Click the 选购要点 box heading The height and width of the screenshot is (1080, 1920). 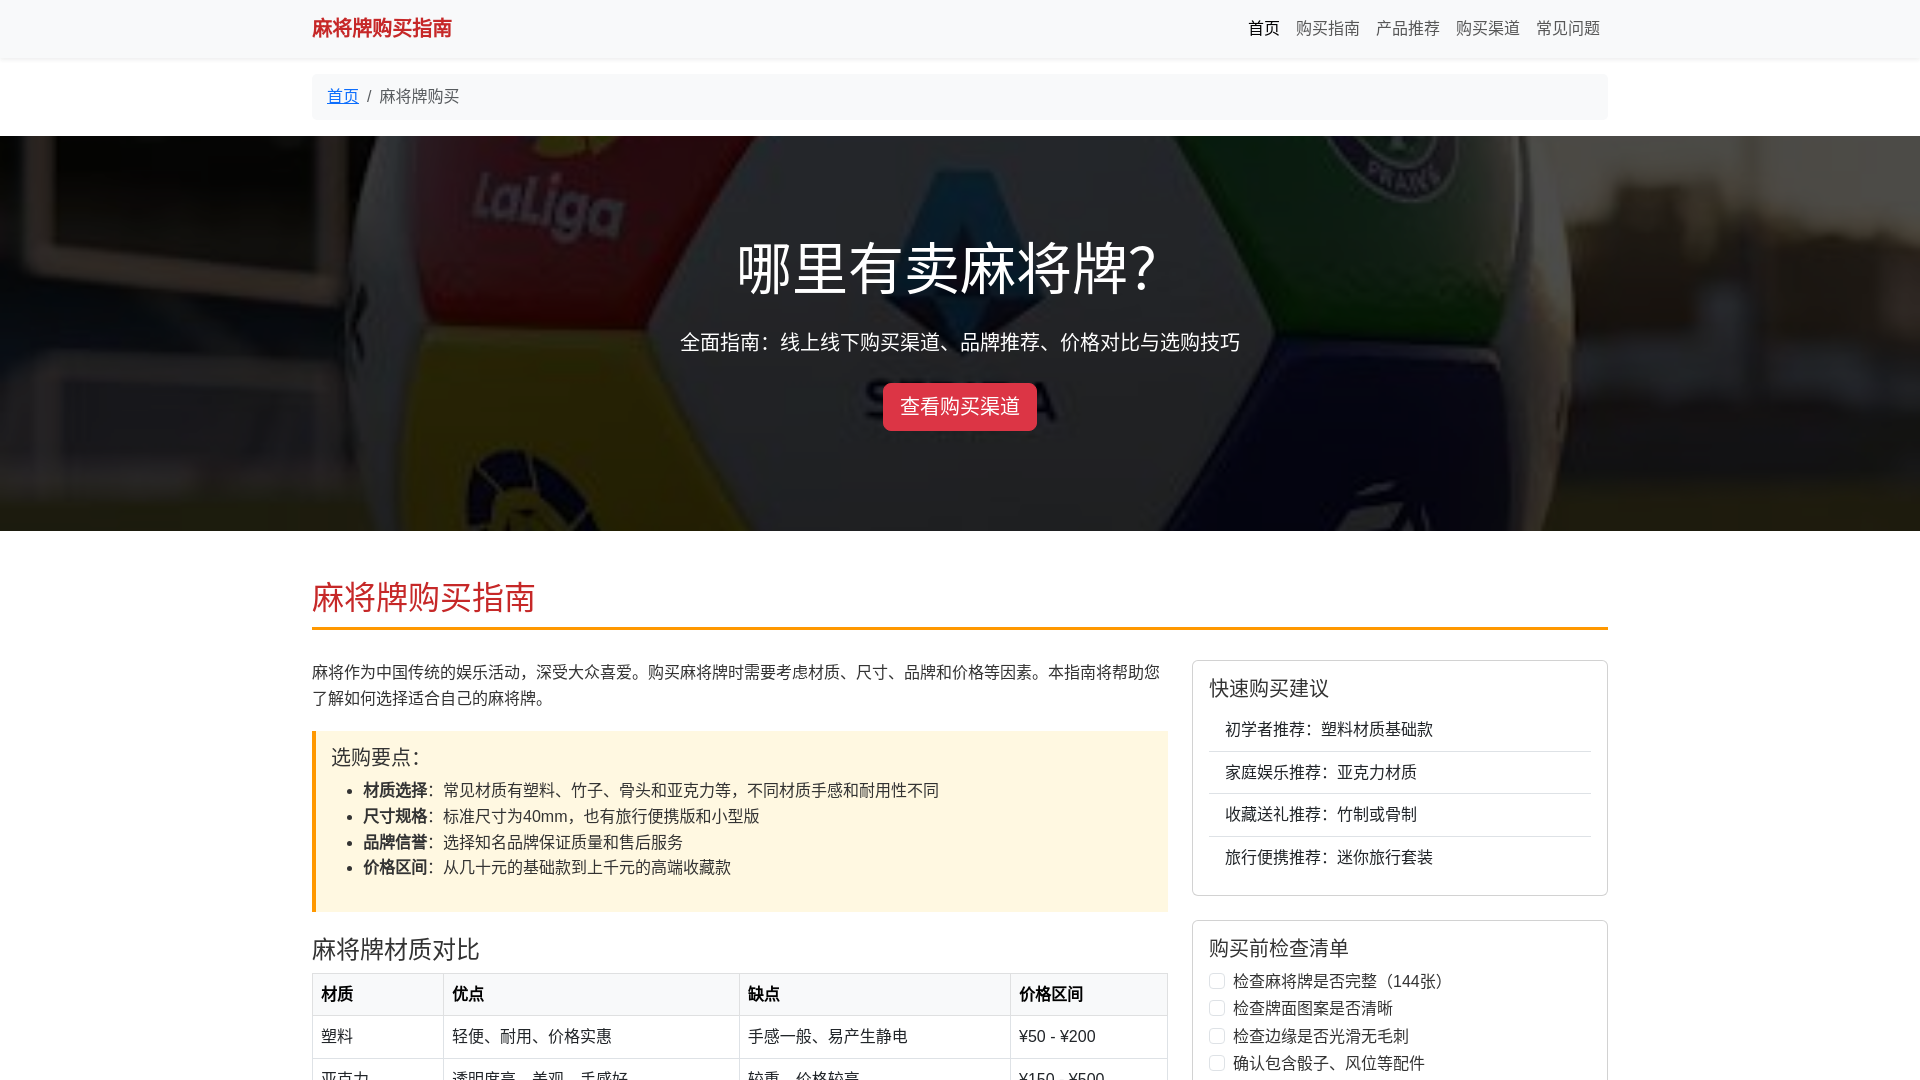click(x=375, y=757)
